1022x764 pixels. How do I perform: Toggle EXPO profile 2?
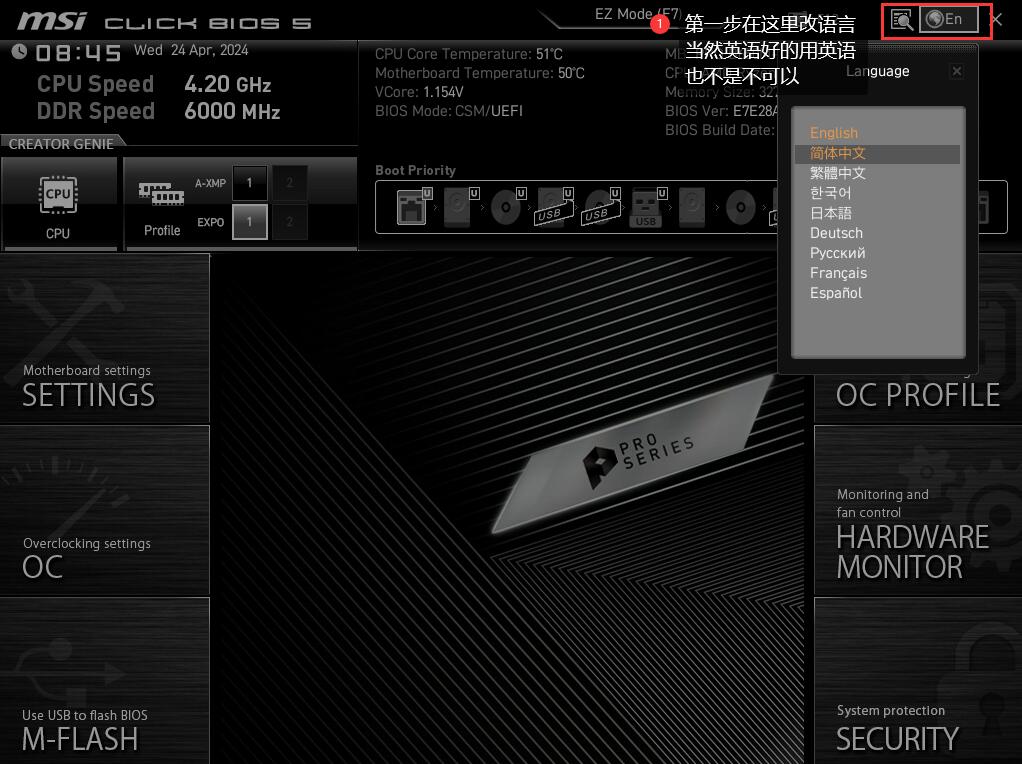click(x=290, y=222)
